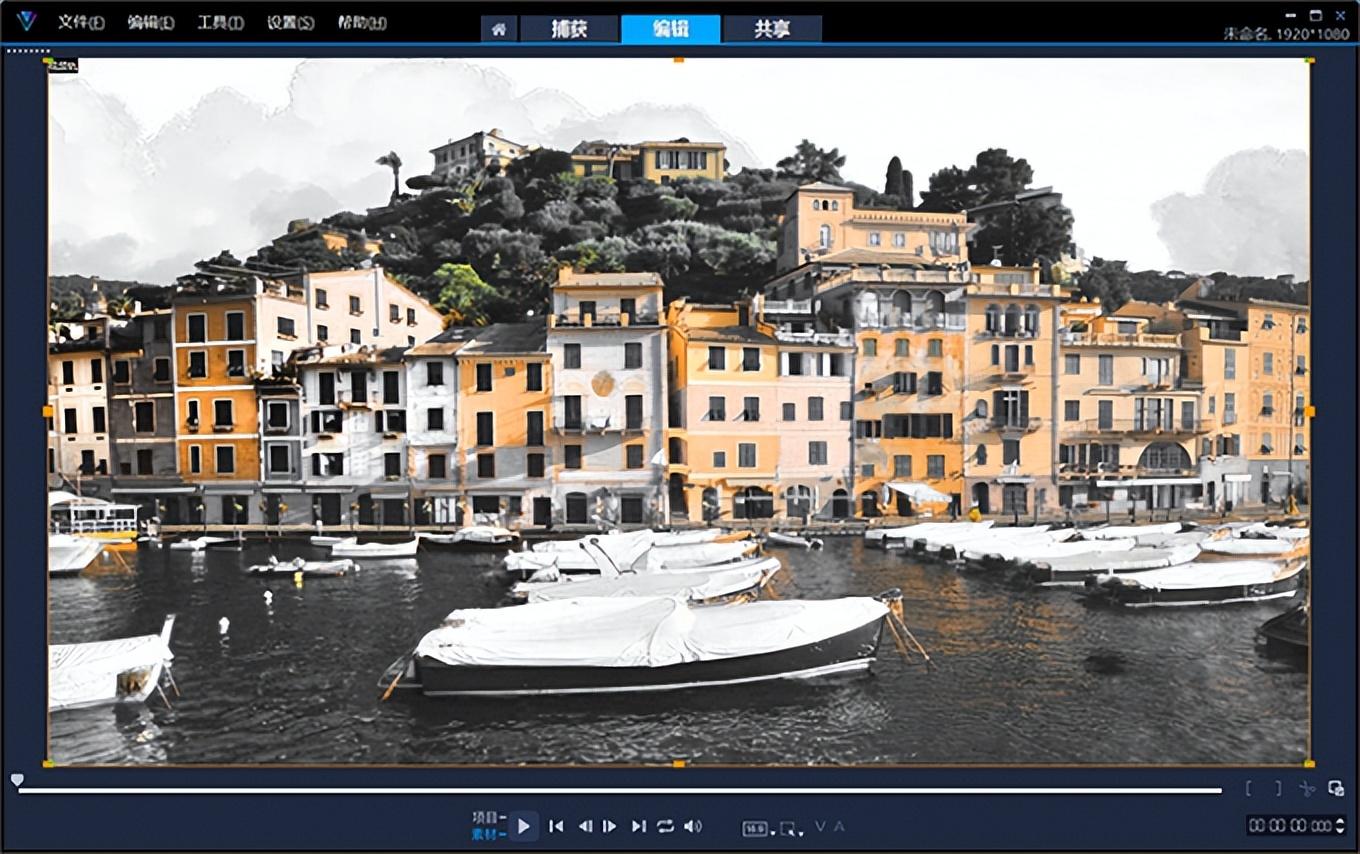Image resolution: width=1360 pixels, height=854 pixels.
Task: Go to the 捕获 (Capture) tab
Action: pos(569,29)
